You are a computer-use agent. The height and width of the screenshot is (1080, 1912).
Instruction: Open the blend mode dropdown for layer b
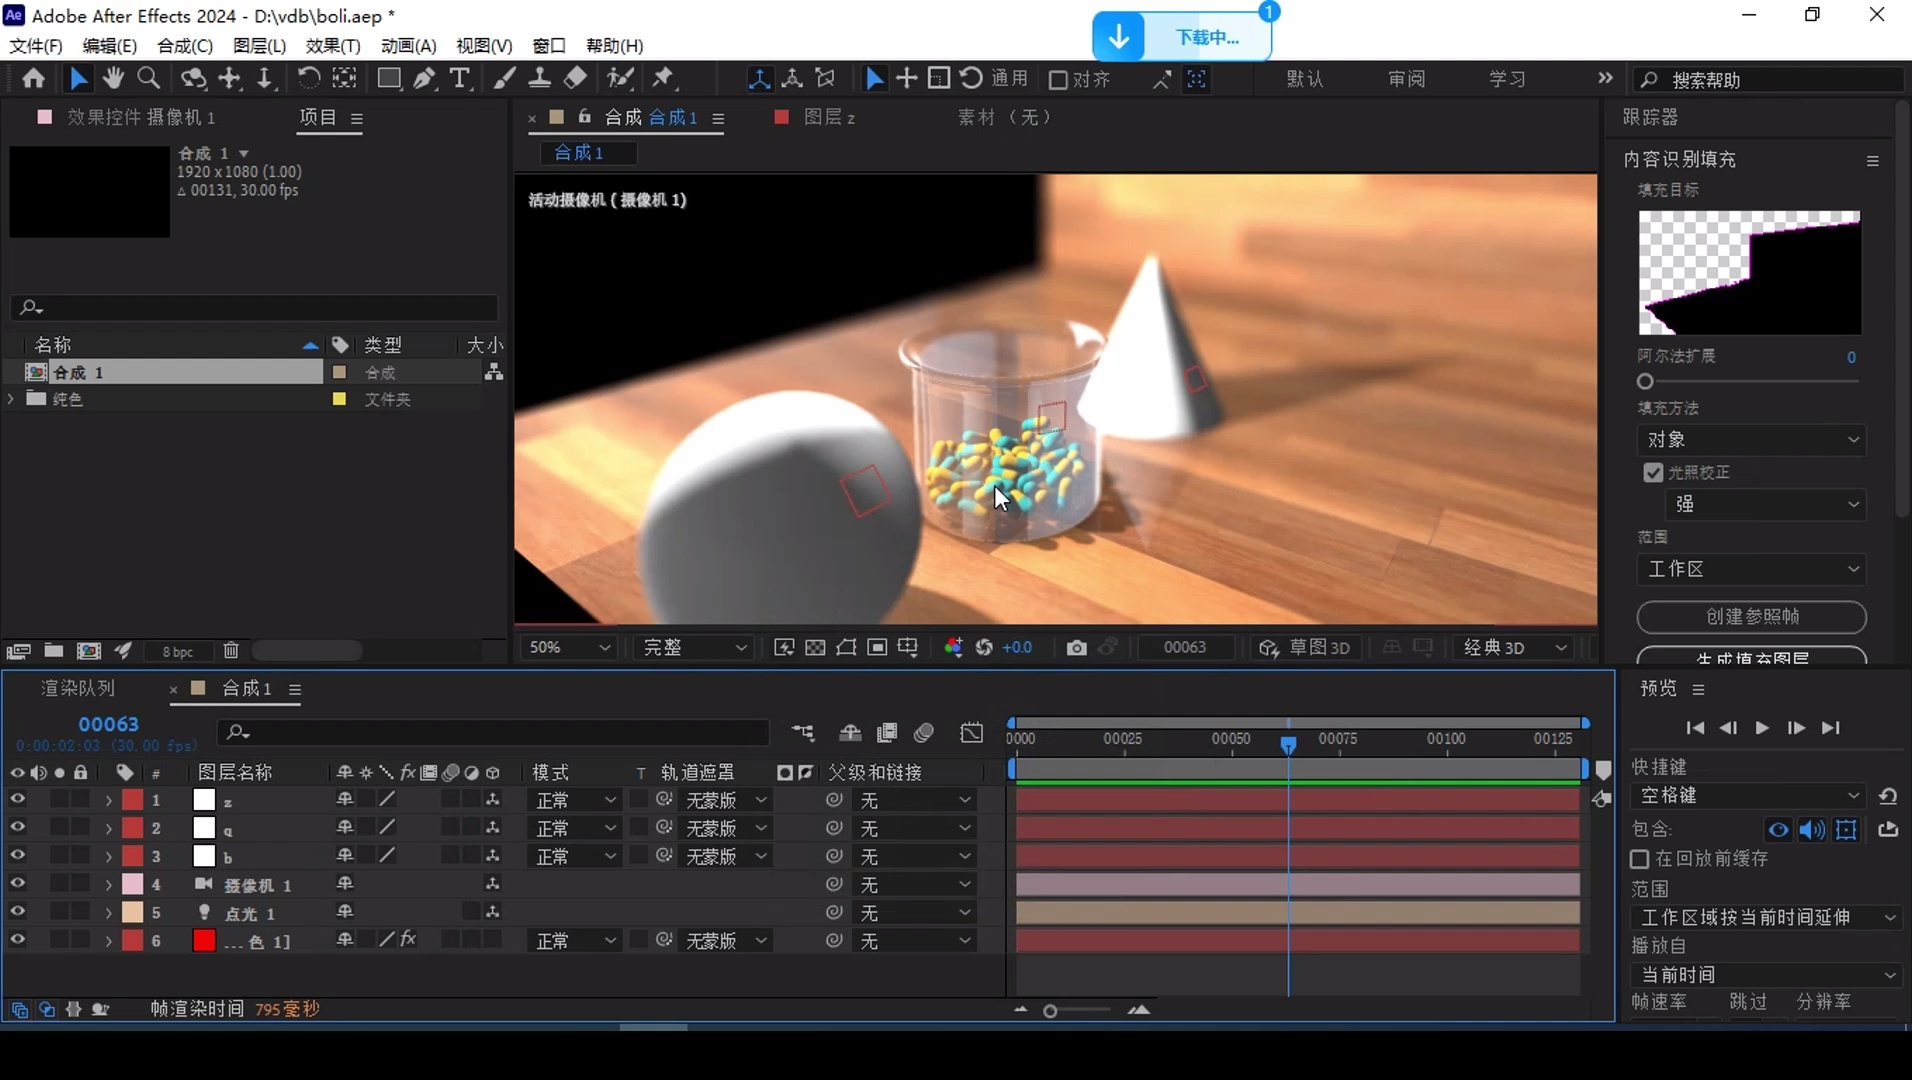pos(575,856)
